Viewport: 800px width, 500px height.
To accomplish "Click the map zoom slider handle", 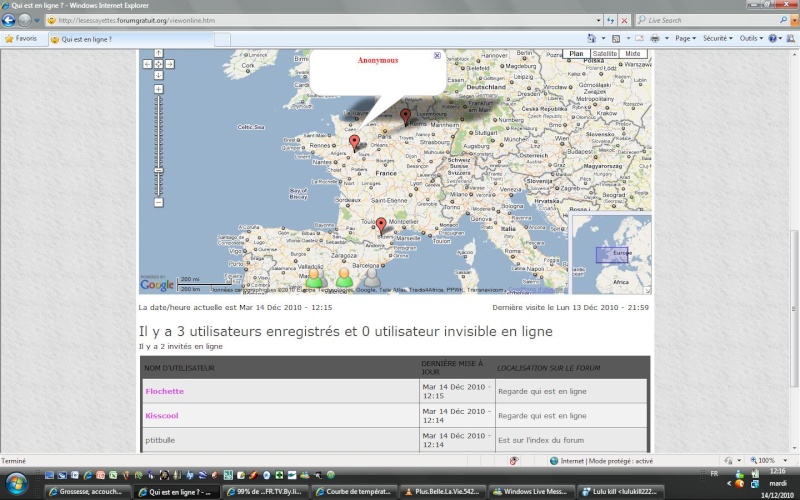I will tap(159, 170).
